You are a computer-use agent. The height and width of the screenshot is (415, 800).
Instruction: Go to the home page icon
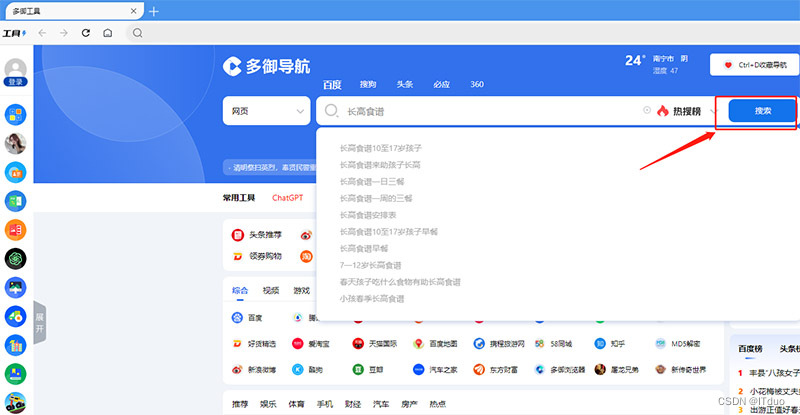click(108, 33)
